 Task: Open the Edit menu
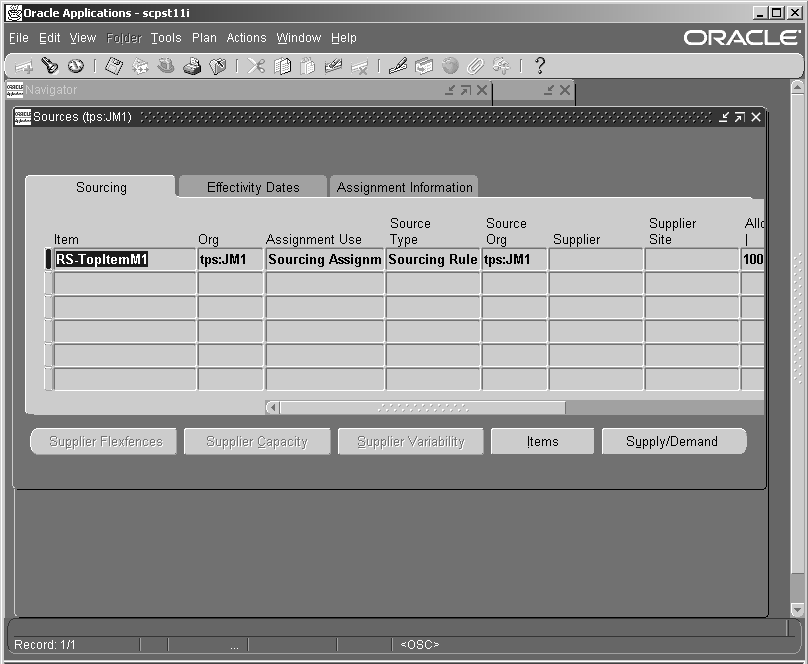coord(49,38)
